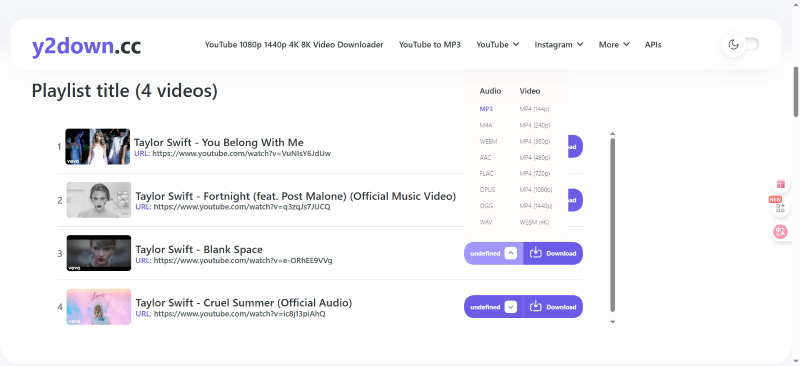Click the Playlist title (4 videos) heading
This screenshot has height=366, width=800.
(124, 91)
